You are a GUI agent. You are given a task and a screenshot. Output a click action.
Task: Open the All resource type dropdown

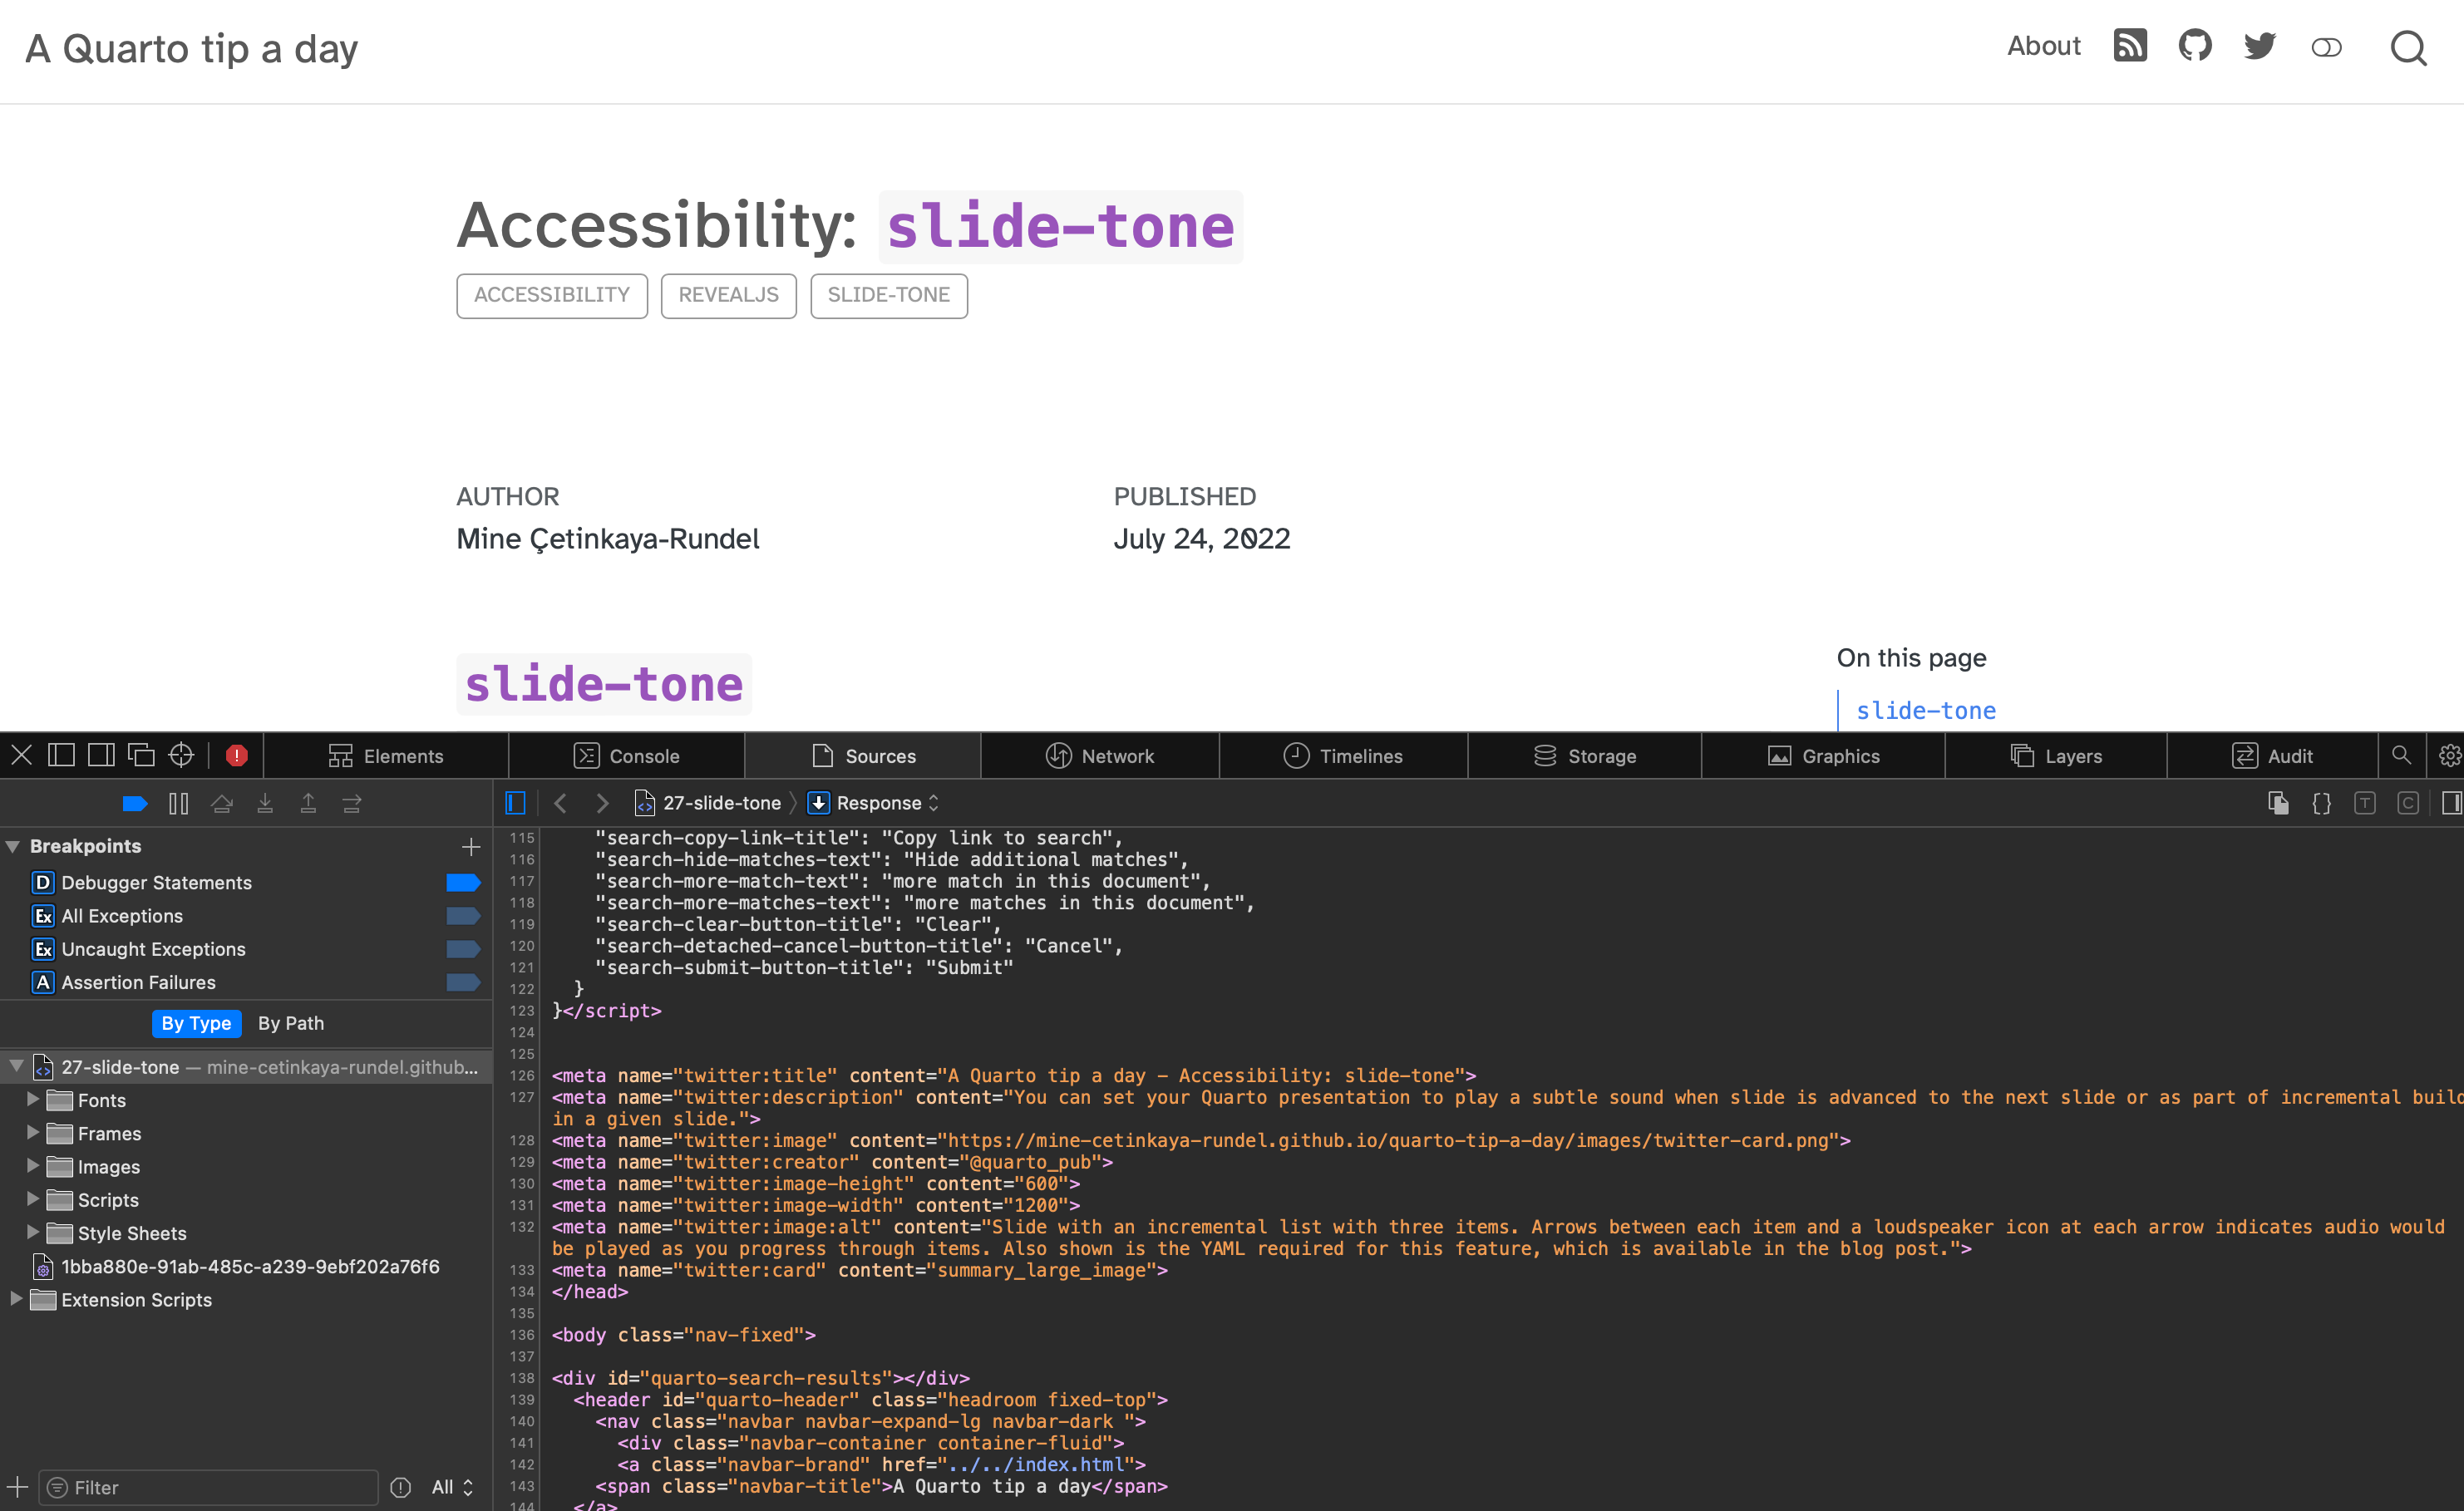point(452,1487)
